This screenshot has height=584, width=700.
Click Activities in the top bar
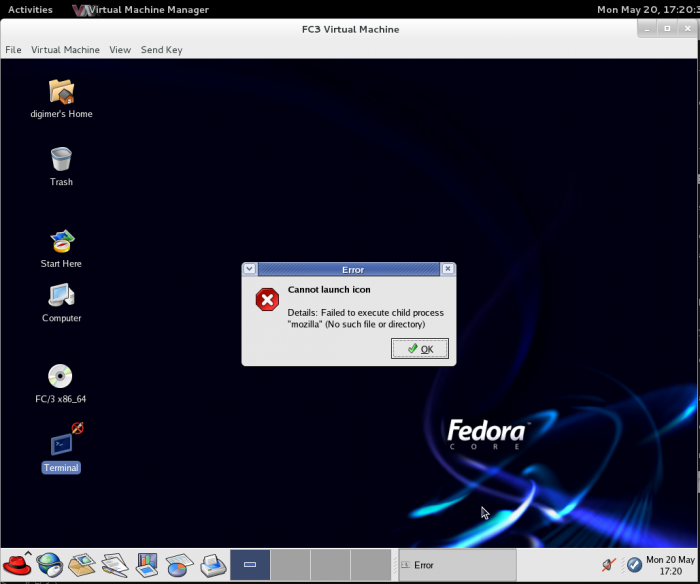(x=30, y=10)
